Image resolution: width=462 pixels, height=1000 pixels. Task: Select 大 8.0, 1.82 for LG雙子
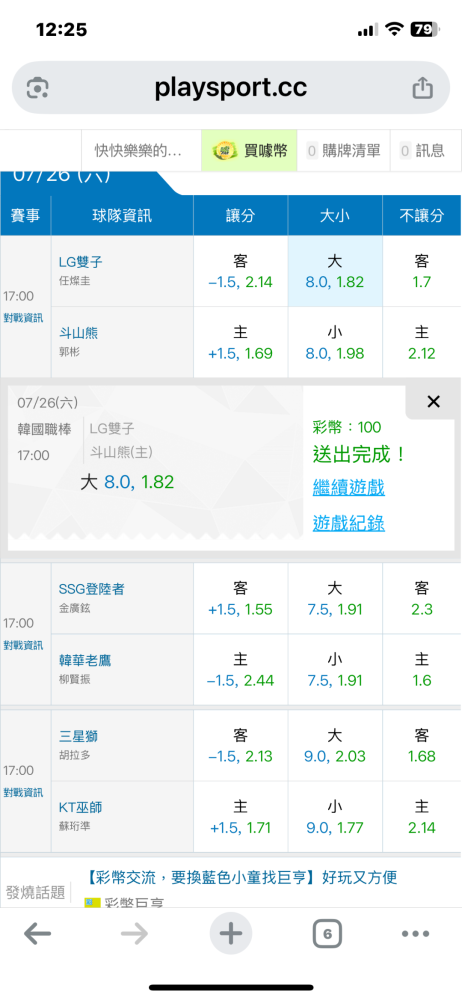(x=335, y=272)
